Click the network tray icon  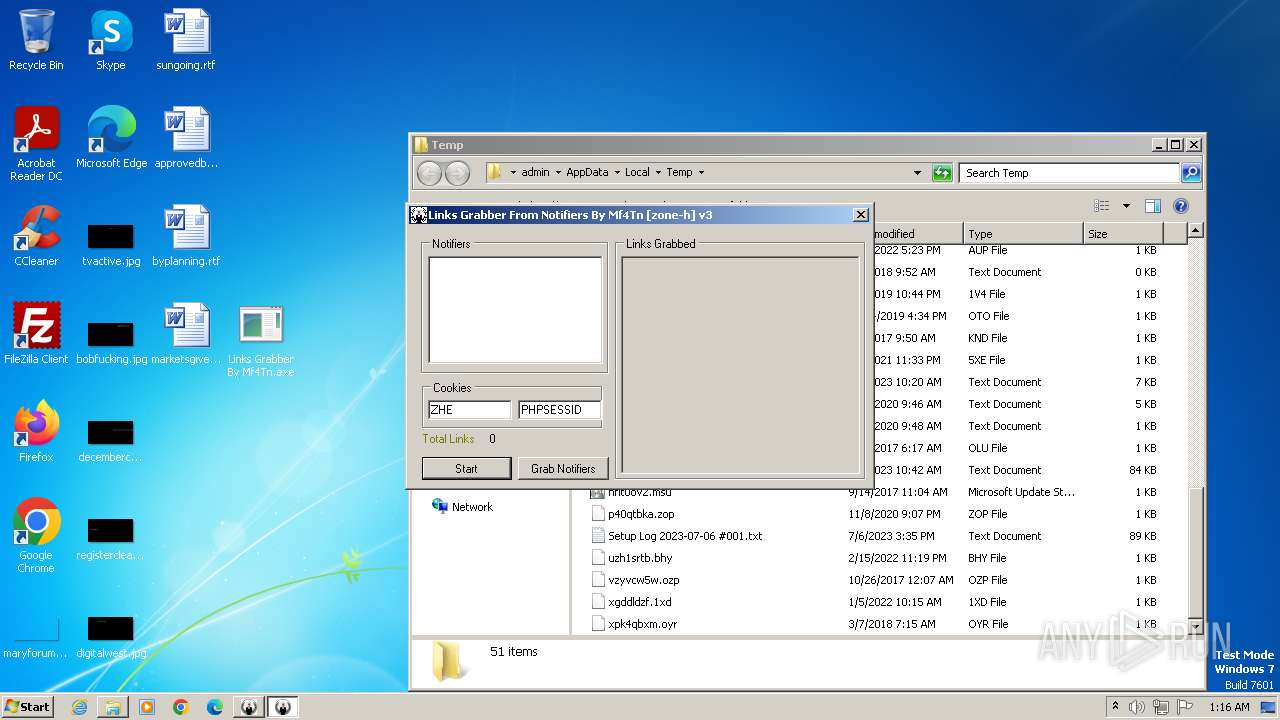1163,707
